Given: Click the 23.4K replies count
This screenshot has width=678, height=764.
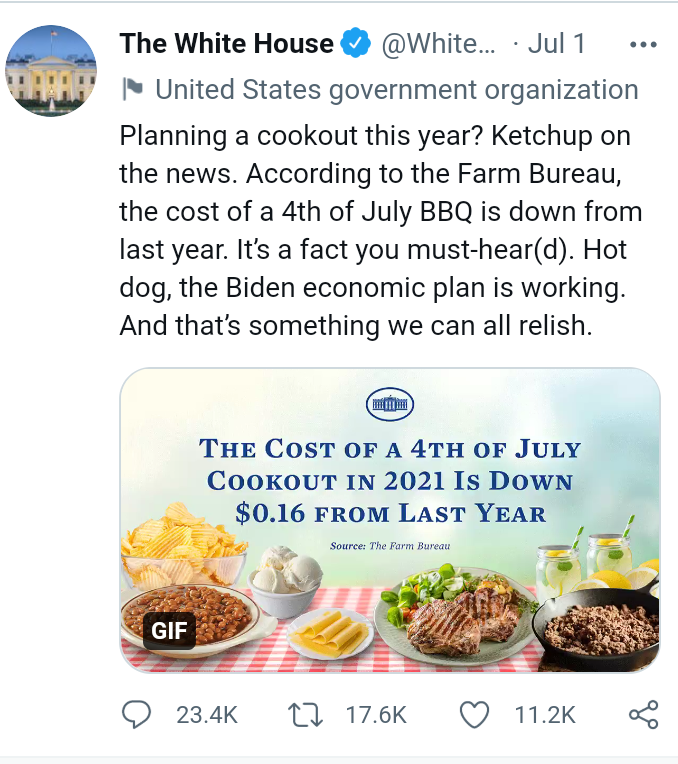Looking at the screenshot, I should 206,714.
